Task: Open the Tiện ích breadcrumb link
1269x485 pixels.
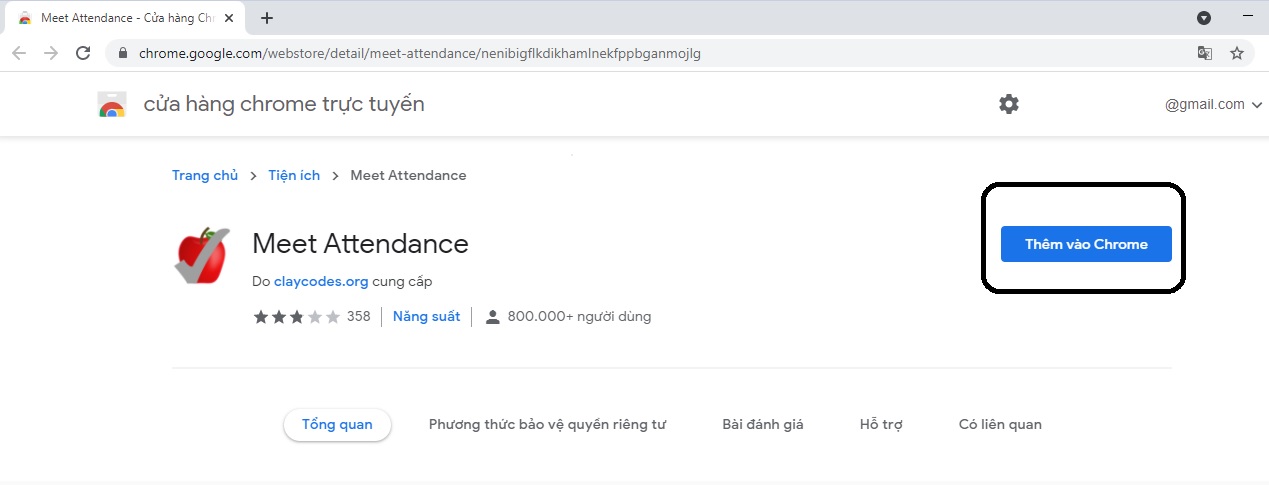Action: [294, 175]
